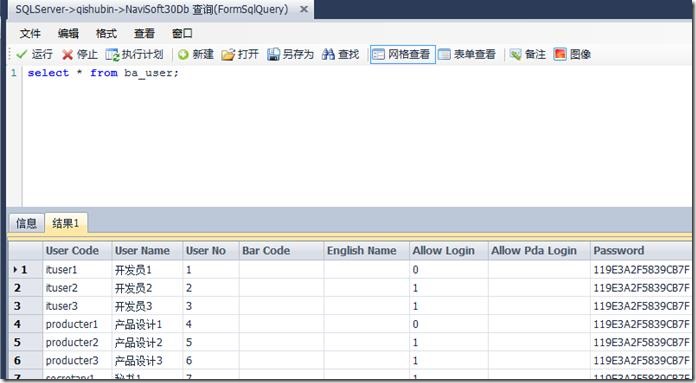Viewport: 696px width, 383px height.
Task: Select row header 5 in results
Action: click(26, 343)
